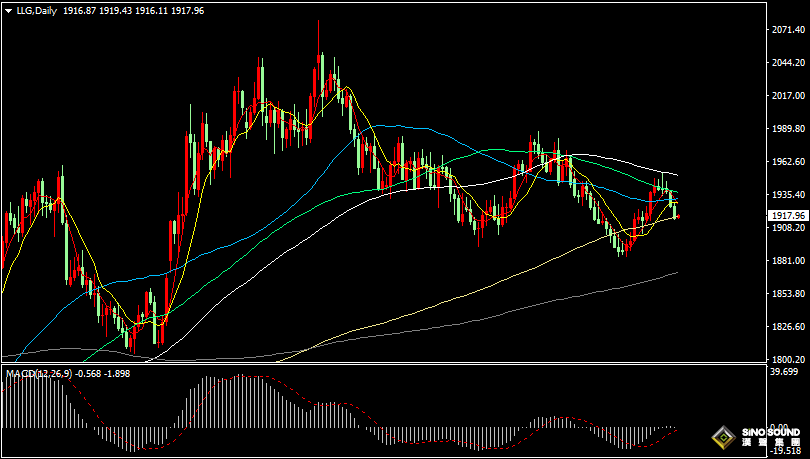The image size is (810, 459).
Task: Click the 2044.20 price axis label
Action: coord(789,63)
